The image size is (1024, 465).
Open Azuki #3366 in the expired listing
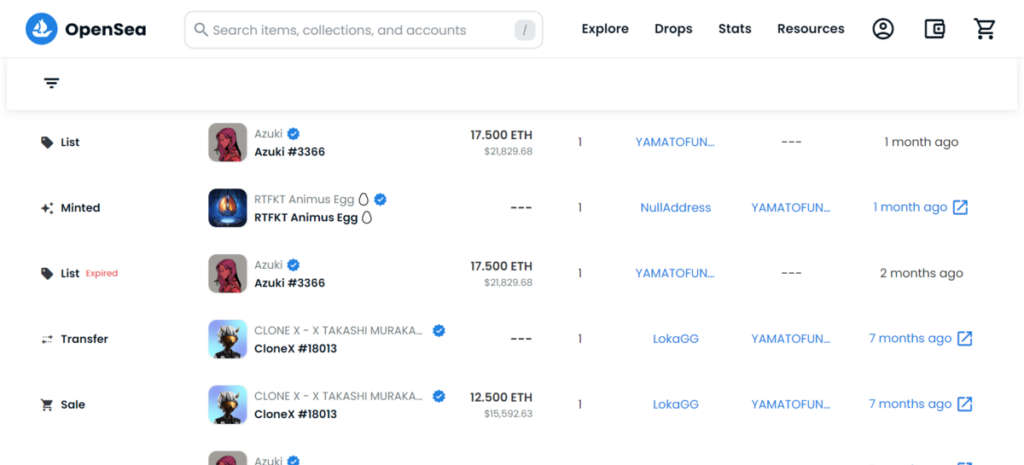tap(289, 283)
